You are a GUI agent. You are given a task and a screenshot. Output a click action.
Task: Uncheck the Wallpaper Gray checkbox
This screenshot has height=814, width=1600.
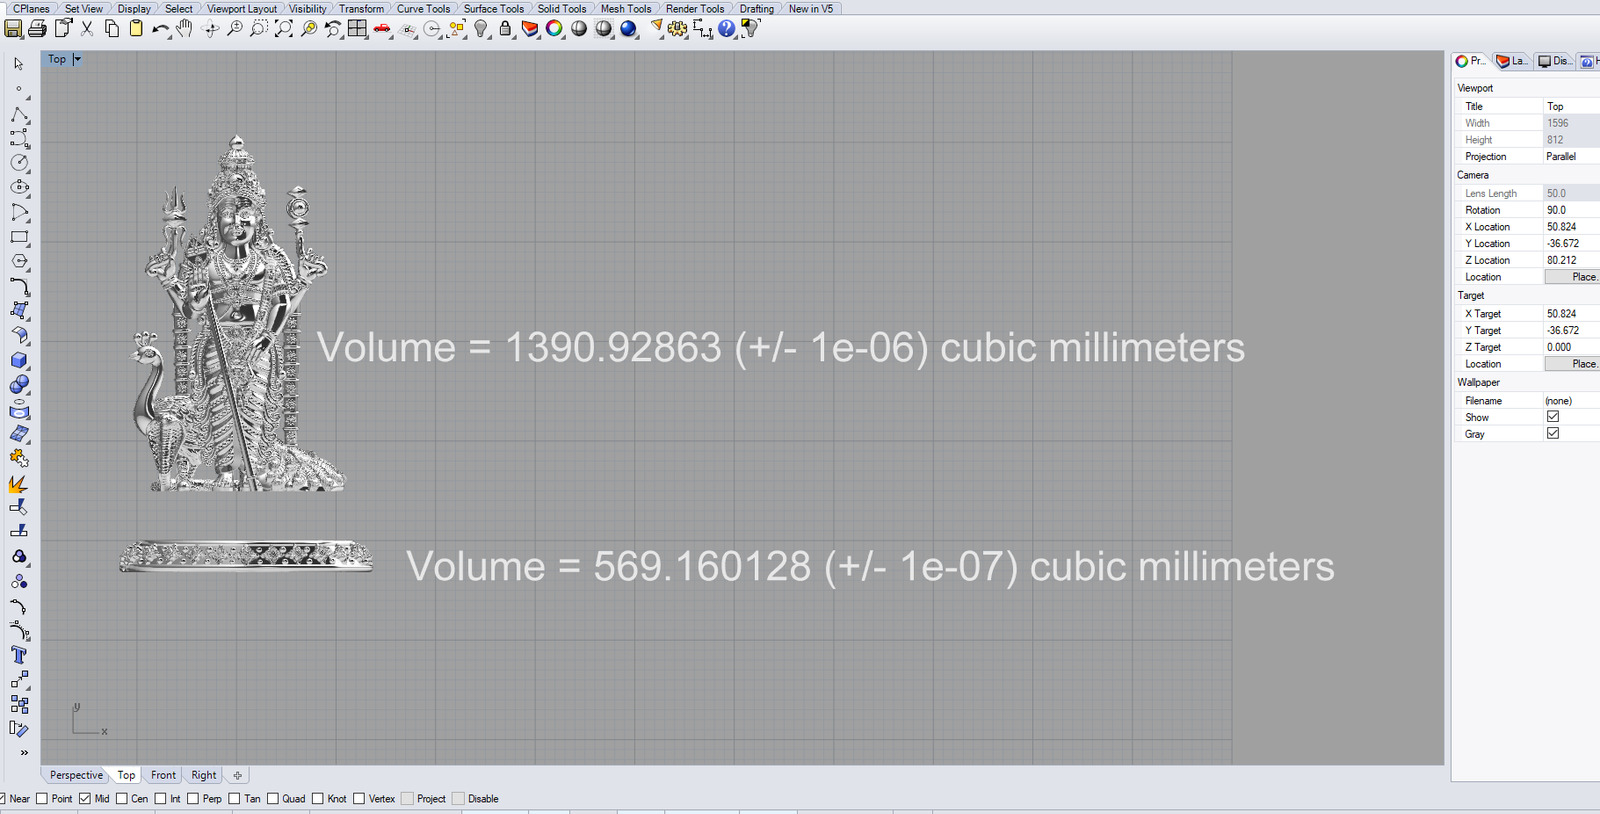1553,433
